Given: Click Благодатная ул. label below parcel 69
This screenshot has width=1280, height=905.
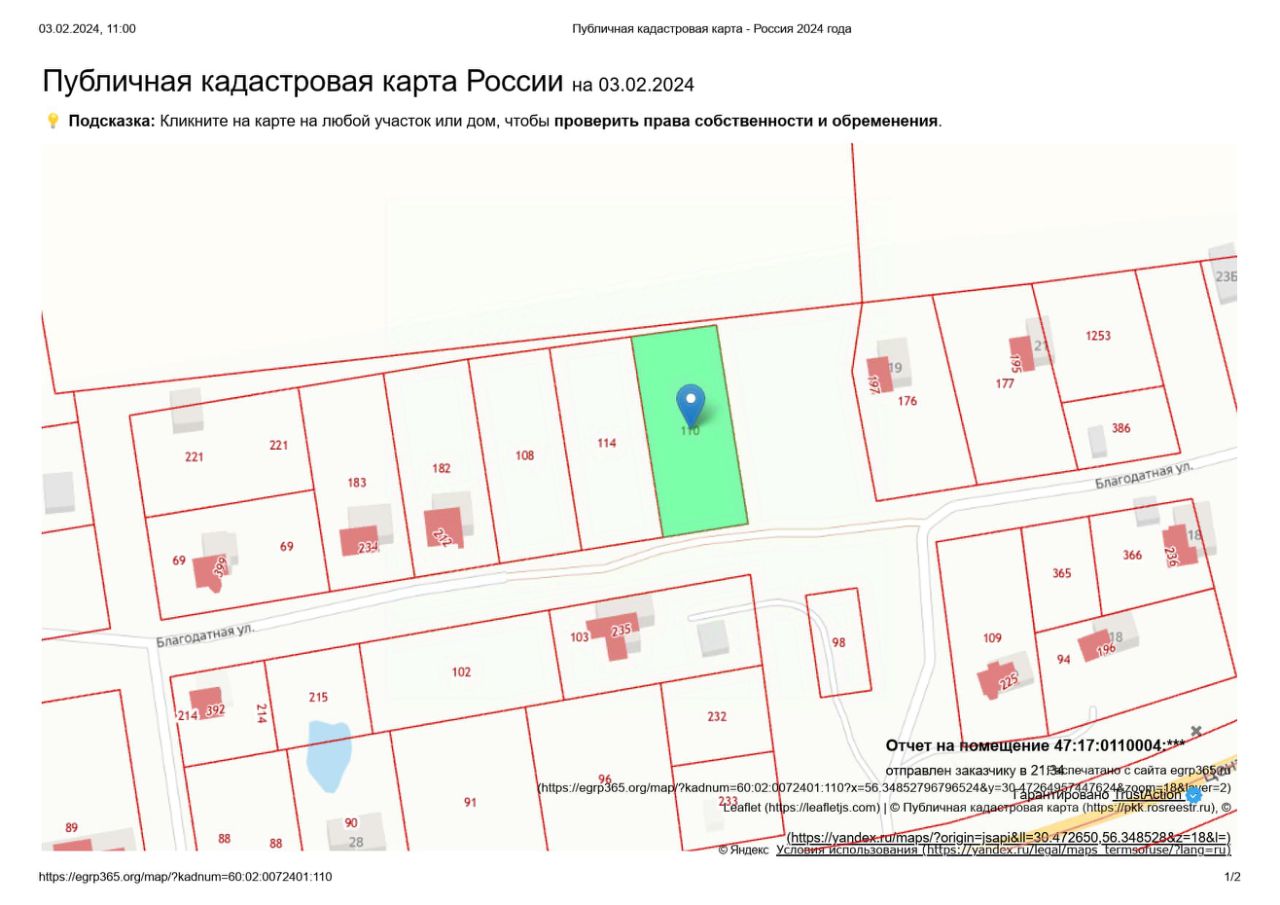Looking at the screenshot, I should click(206, 634).
